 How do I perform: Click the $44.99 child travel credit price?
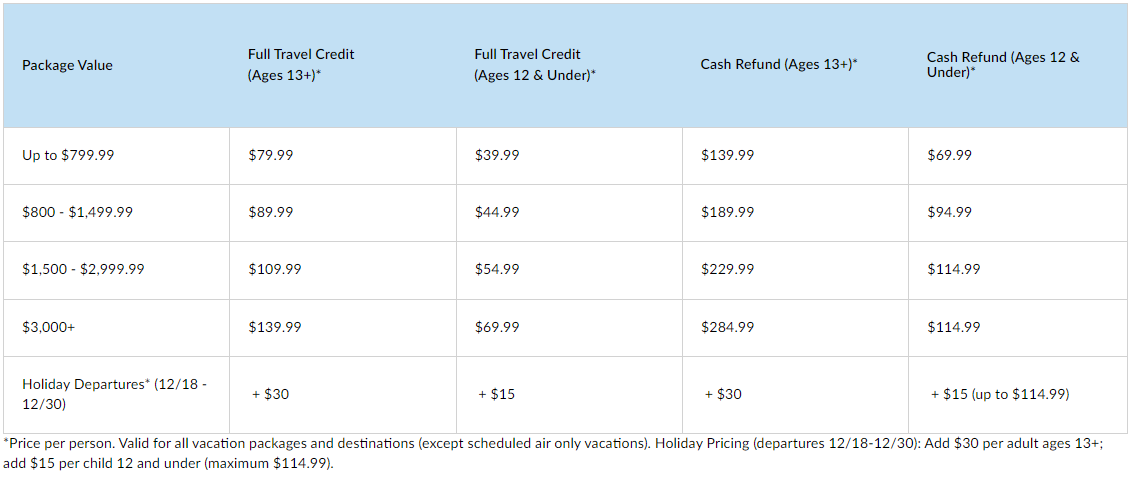[x=497, y=213]
